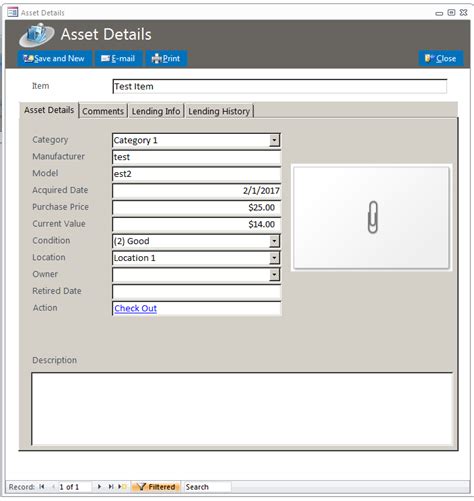Send the asset by E-mail
This screenshot has height=501, width=474.
pos(118,59)
